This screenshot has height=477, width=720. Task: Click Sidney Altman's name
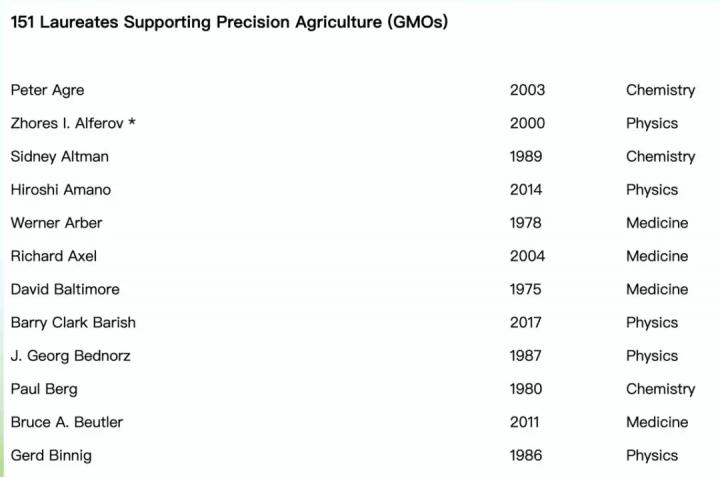coord(60,157)
